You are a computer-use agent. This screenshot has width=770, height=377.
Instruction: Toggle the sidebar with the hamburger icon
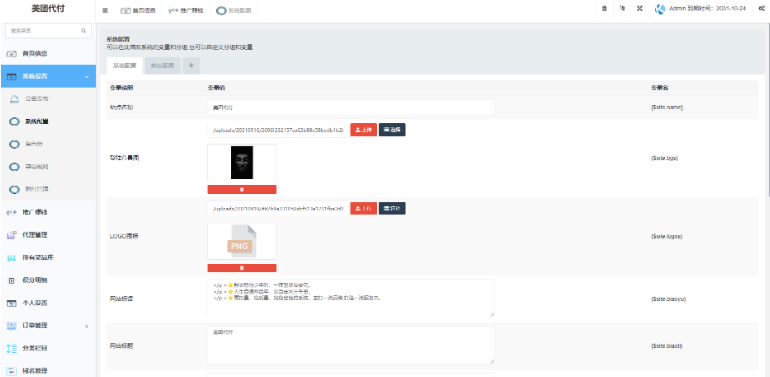click(x=105, y=10)
